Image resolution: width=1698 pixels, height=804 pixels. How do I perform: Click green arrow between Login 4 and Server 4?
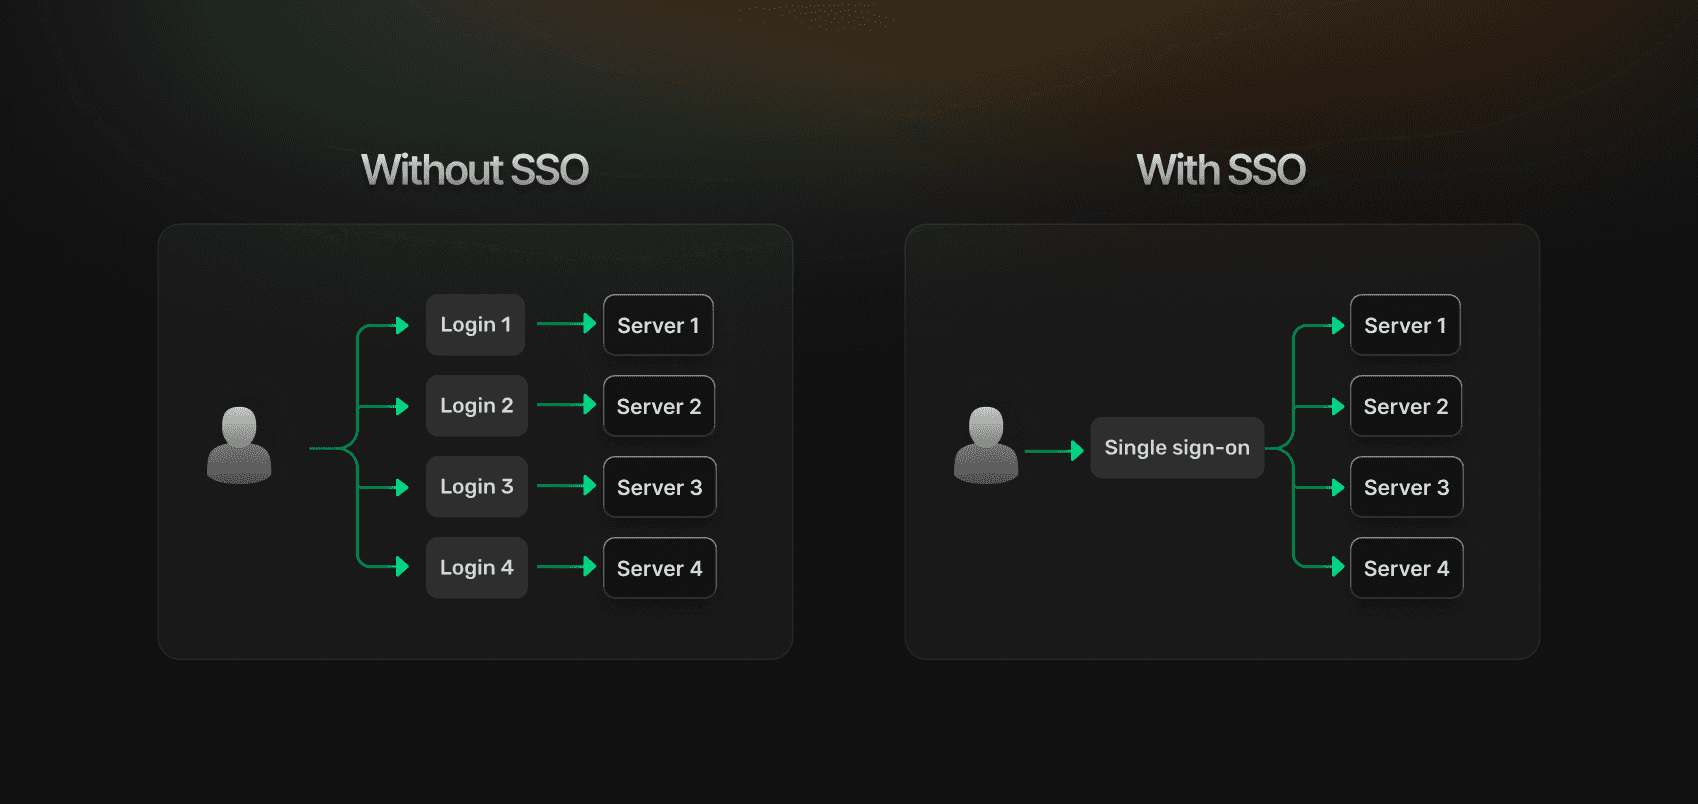pyautogui.click(x=567, y=567)
